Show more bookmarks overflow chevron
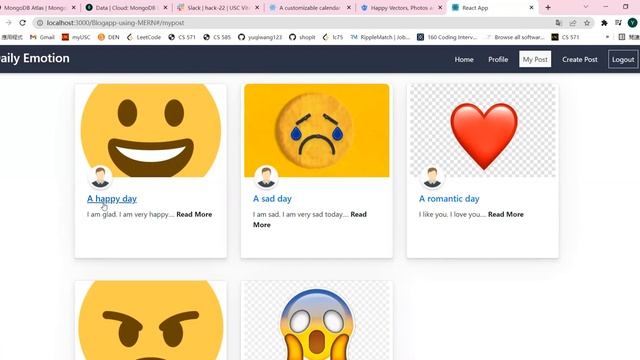This screenshot has width=640, height=360. 607,37
